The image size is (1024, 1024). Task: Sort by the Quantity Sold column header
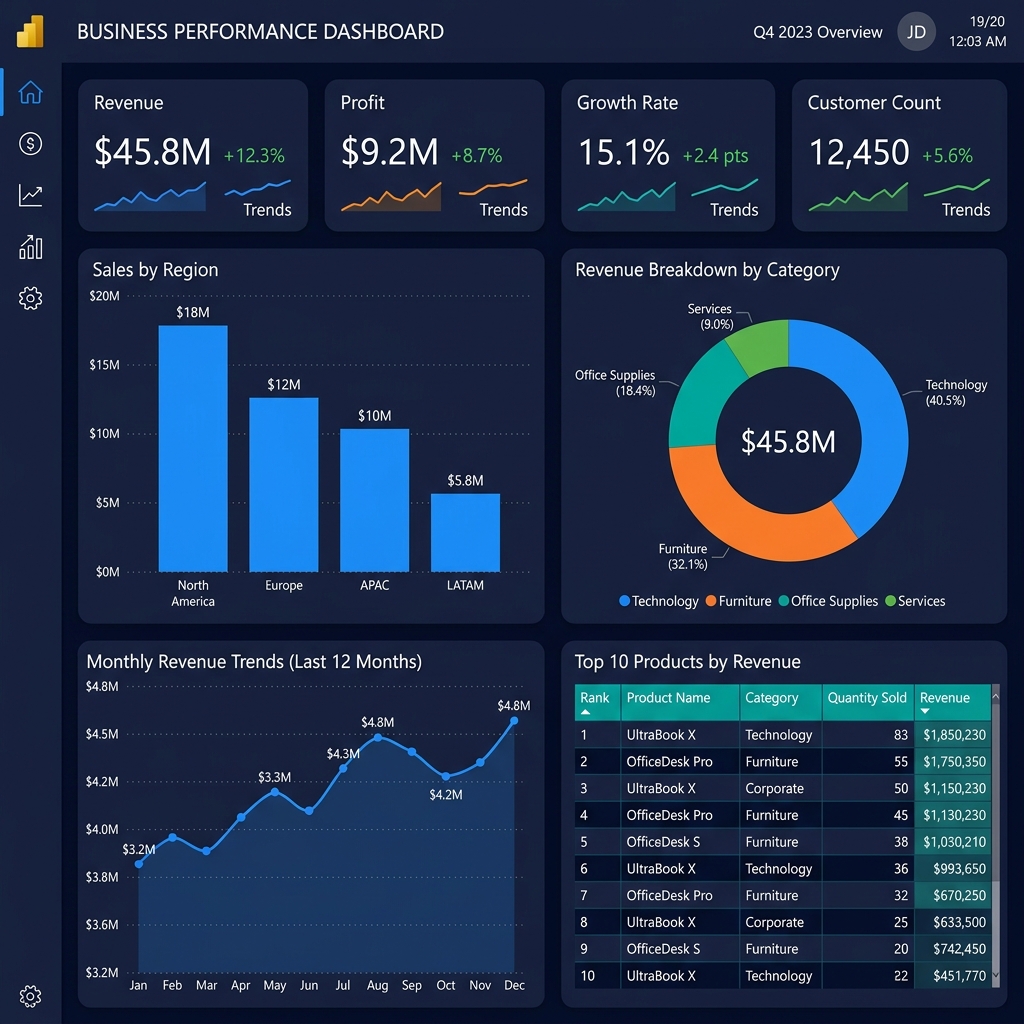click(868, 703)
